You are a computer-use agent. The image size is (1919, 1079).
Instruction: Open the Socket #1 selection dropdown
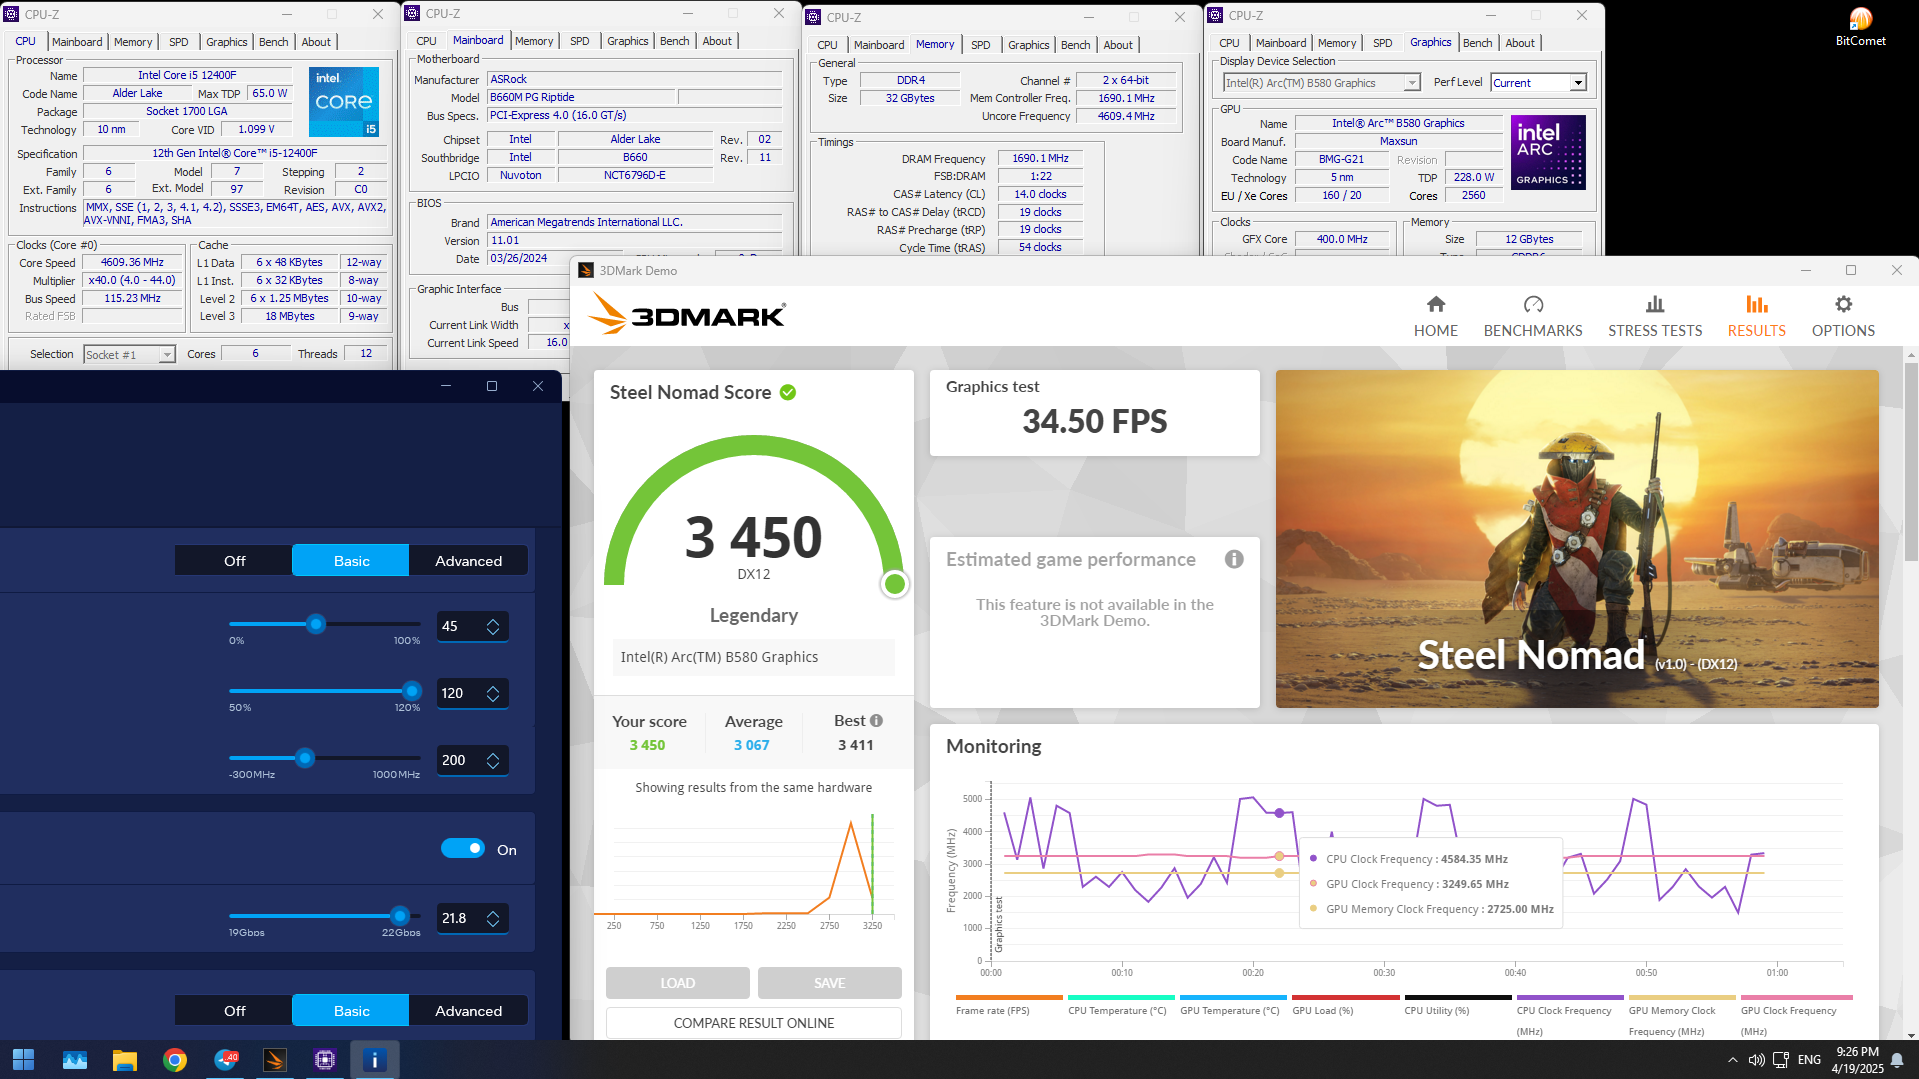point(129,354)
